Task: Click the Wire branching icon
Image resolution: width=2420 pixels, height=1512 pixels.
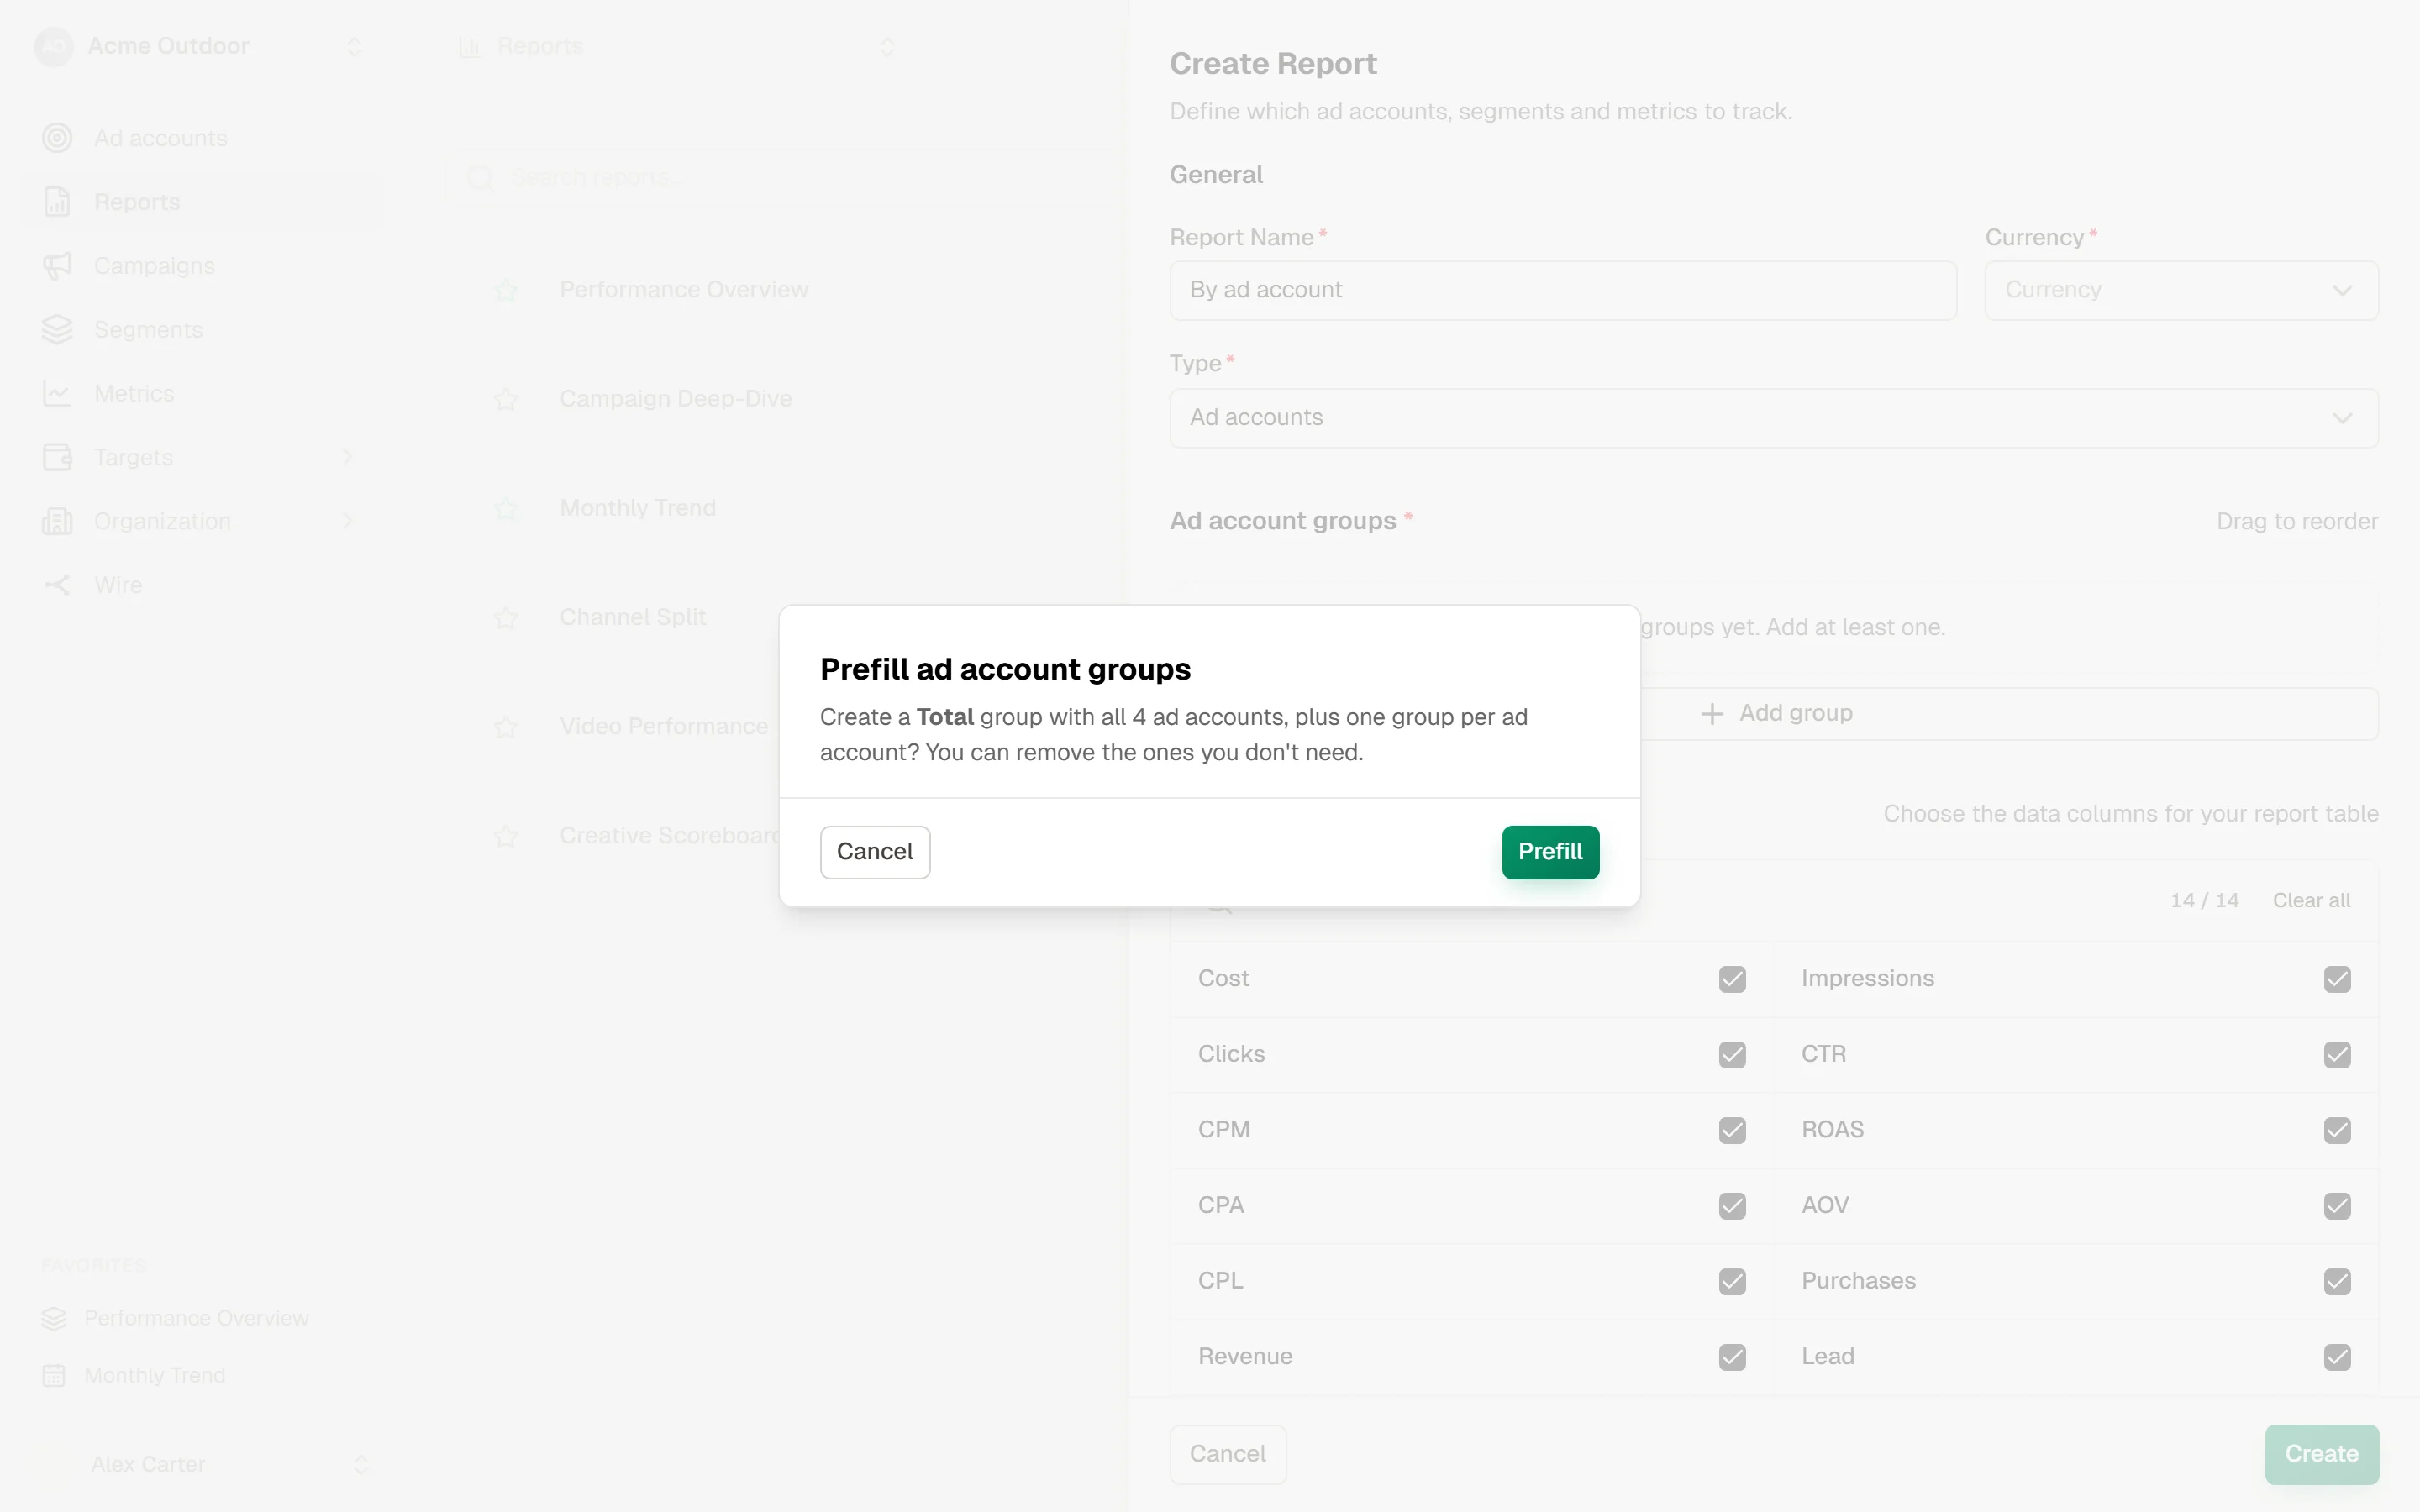Action: coord(57,585)
